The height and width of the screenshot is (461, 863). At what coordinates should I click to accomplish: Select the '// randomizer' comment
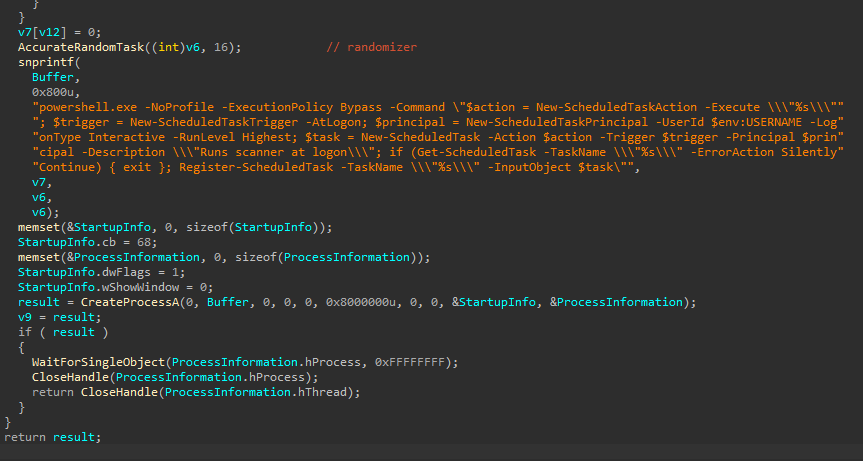[x=372, y=47]
